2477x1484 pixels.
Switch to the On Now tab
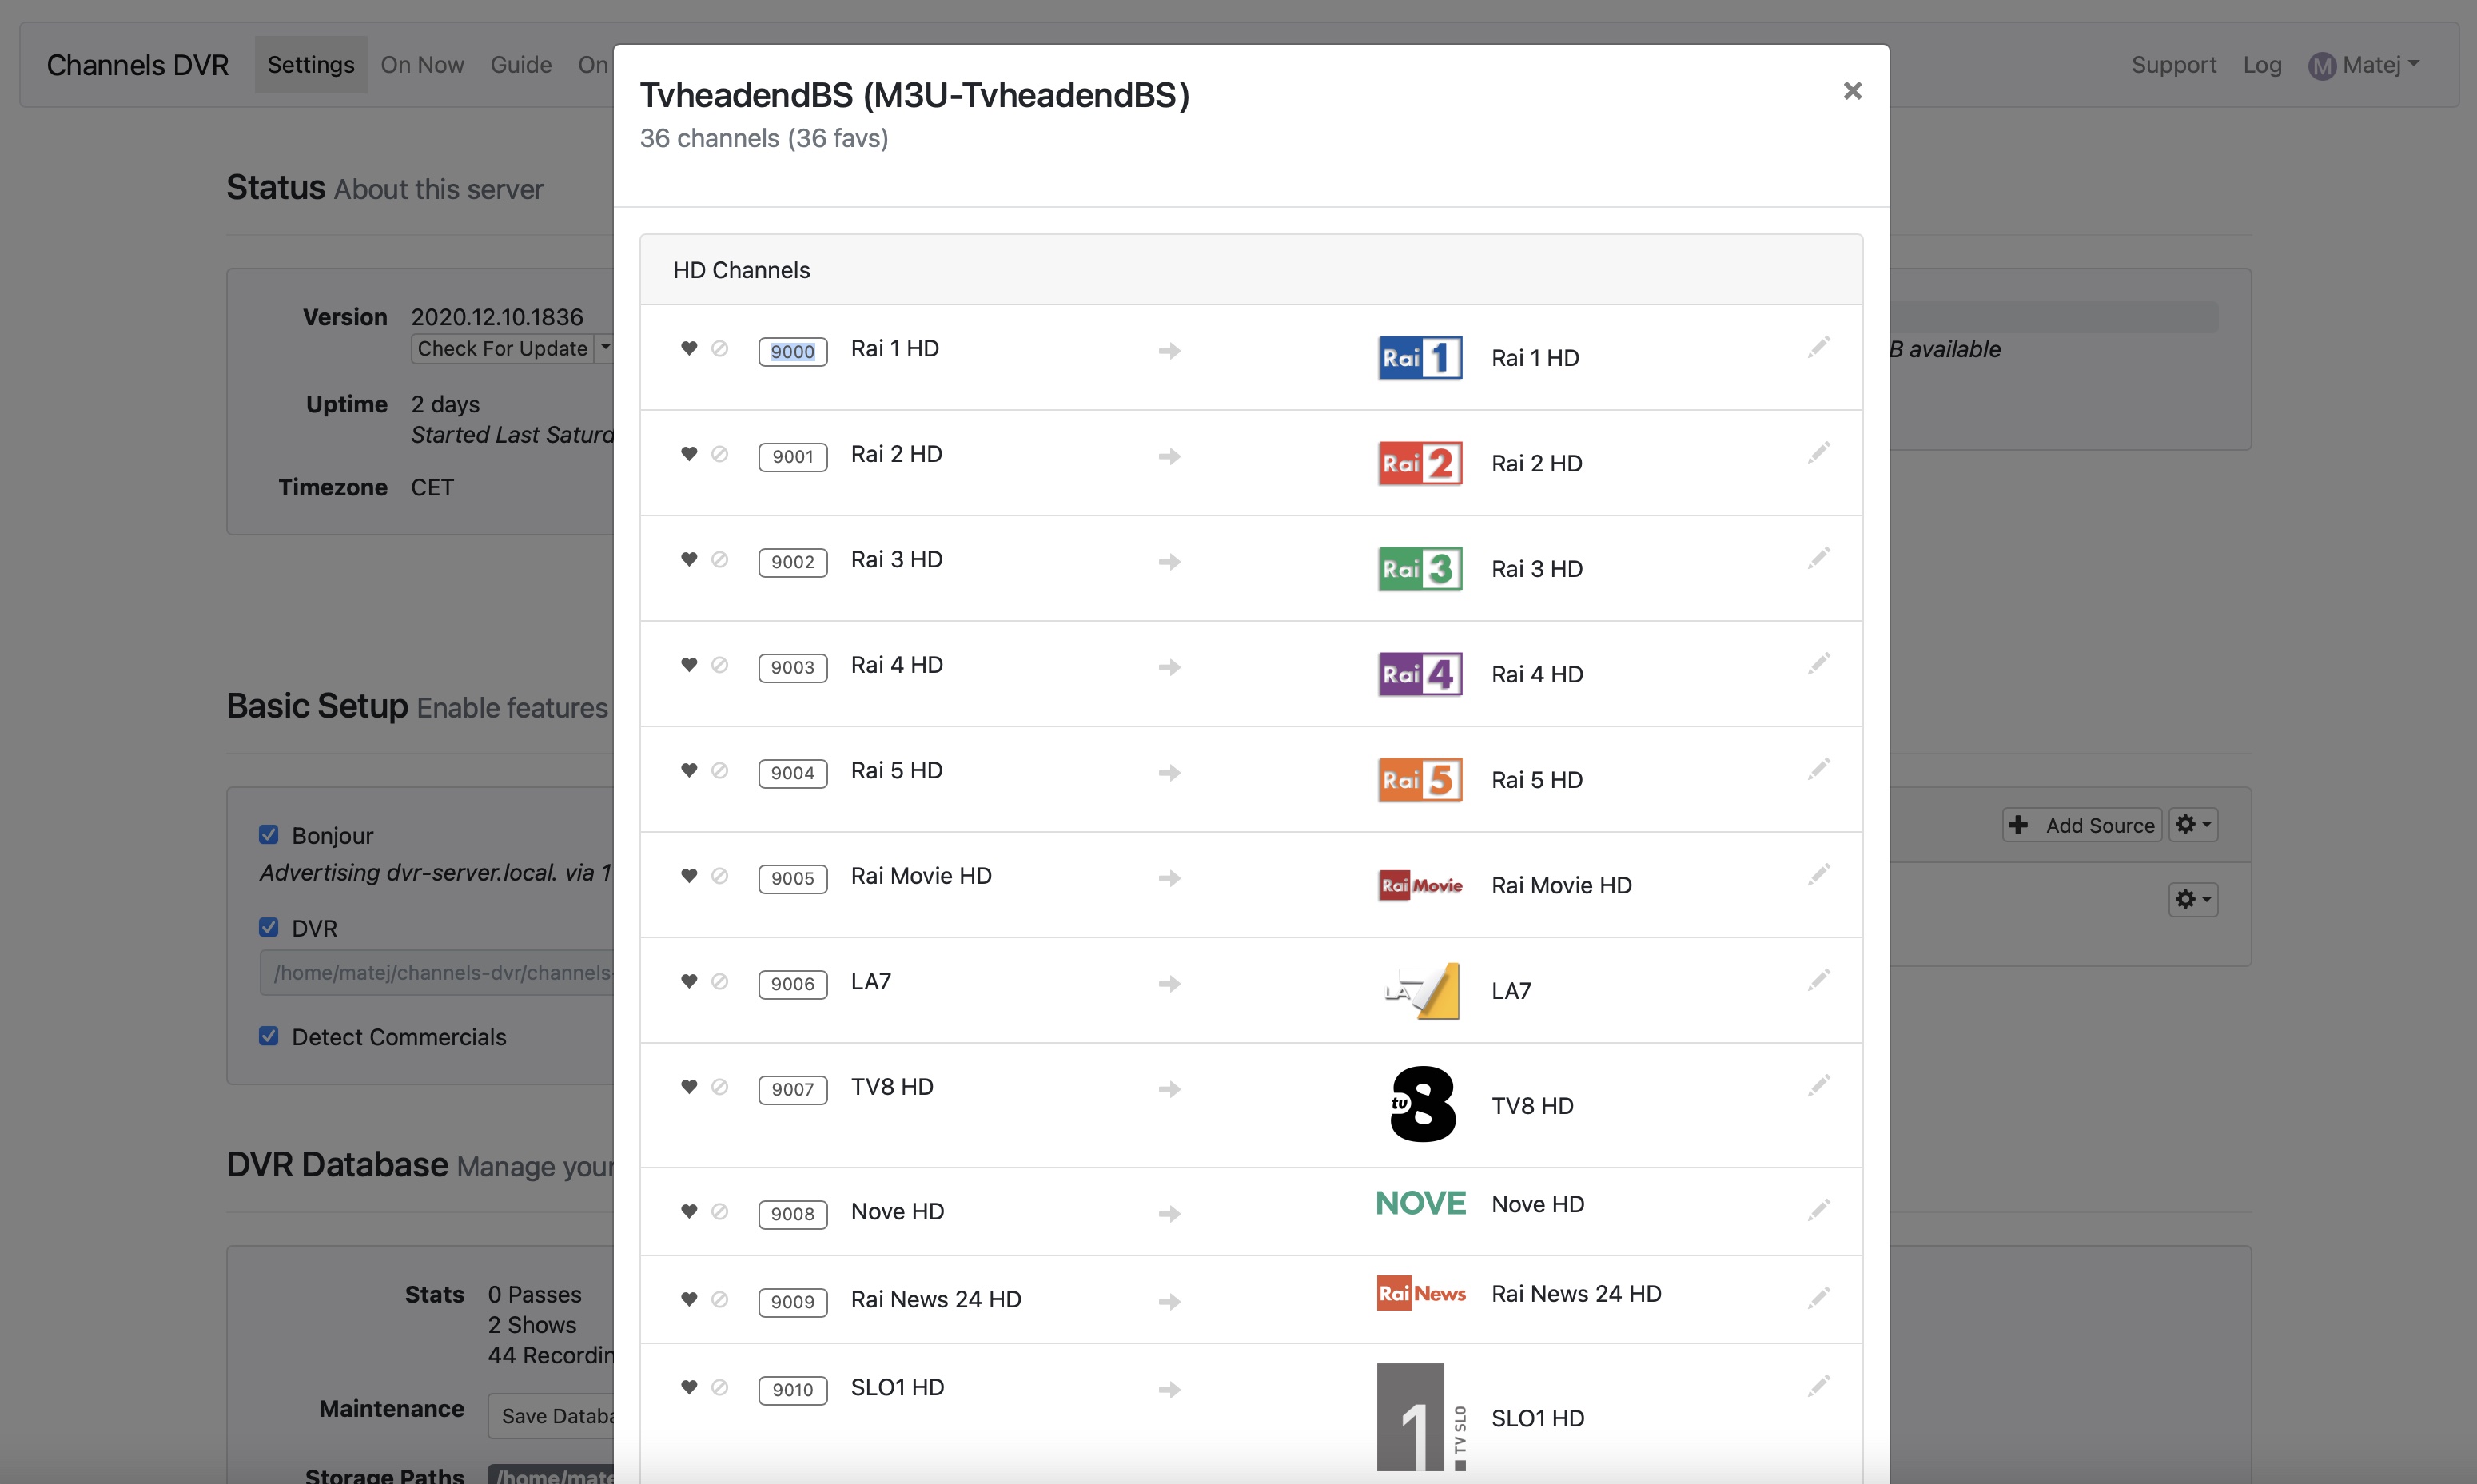pyautogui.click(x=422, y=65)
